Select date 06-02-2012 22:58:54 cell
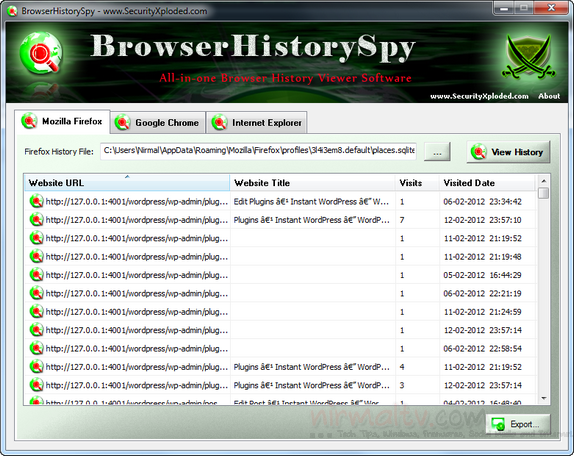Viewport: 574px width, 456px height. [x=482, y=348]
